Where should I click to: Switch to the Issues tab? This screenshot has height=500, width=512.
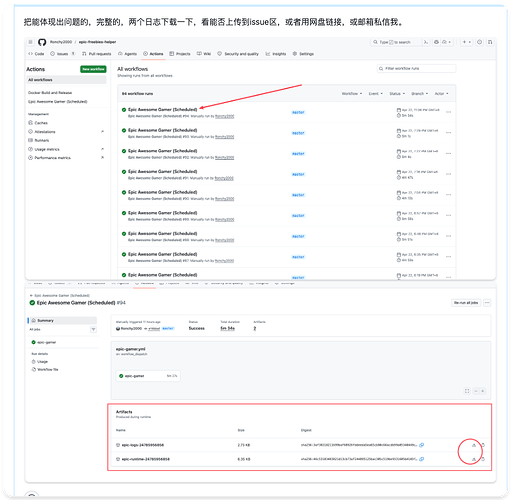pyautogui.click(x=62, y=54)
